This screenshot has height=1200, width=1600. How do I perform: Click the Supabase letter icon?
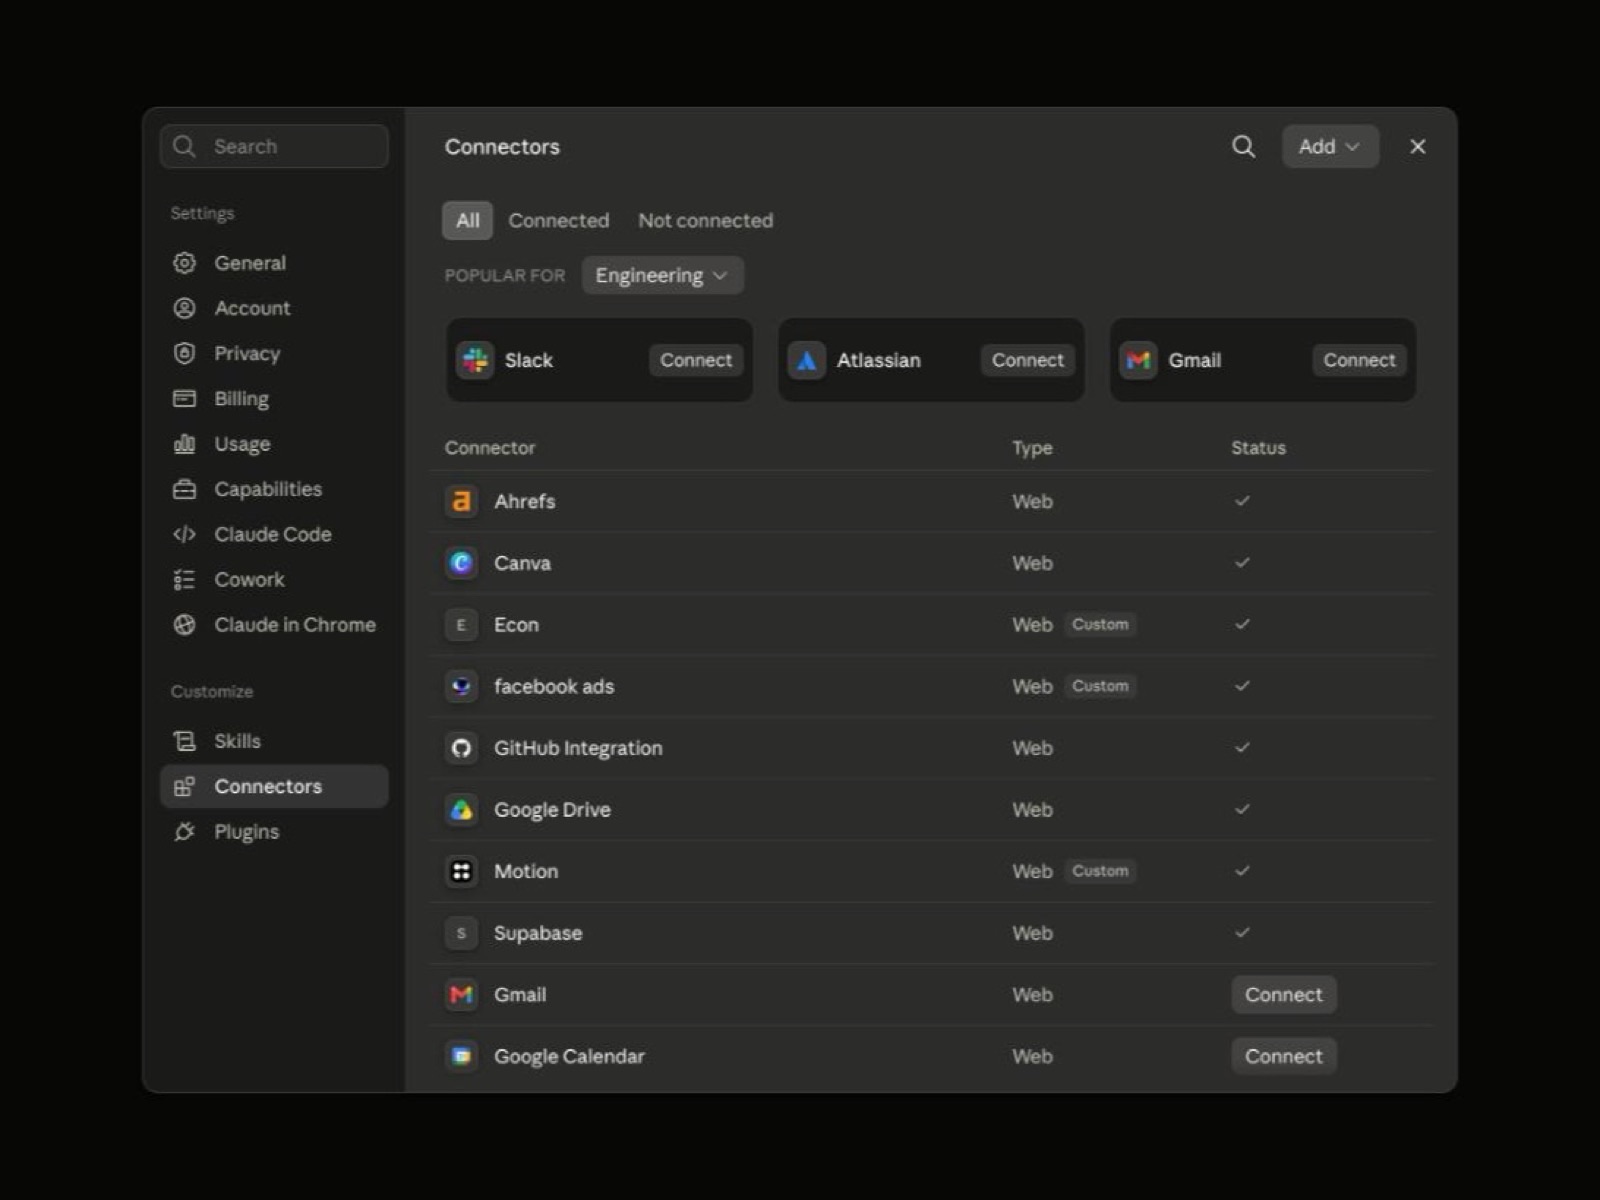[461, 933]
